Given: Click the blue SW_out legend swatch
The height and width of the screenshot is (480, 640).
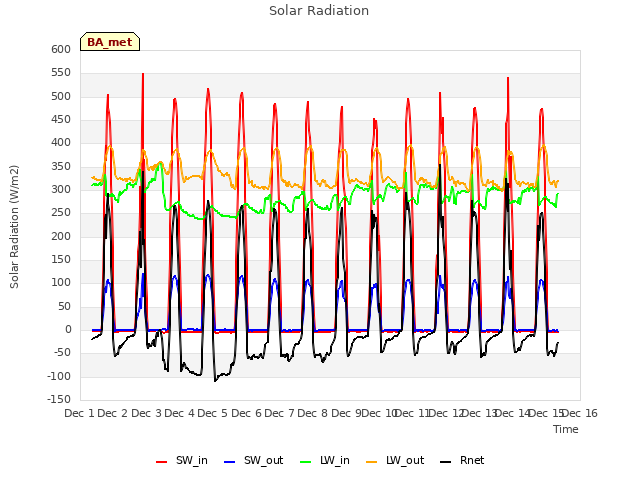Looking at the screenshot, I should [230, 462].
